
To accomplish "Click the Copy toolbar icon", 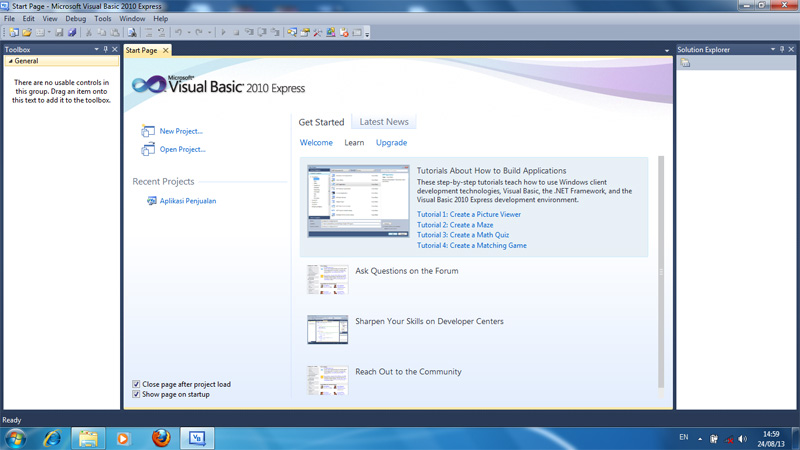I will click(102, 33).
